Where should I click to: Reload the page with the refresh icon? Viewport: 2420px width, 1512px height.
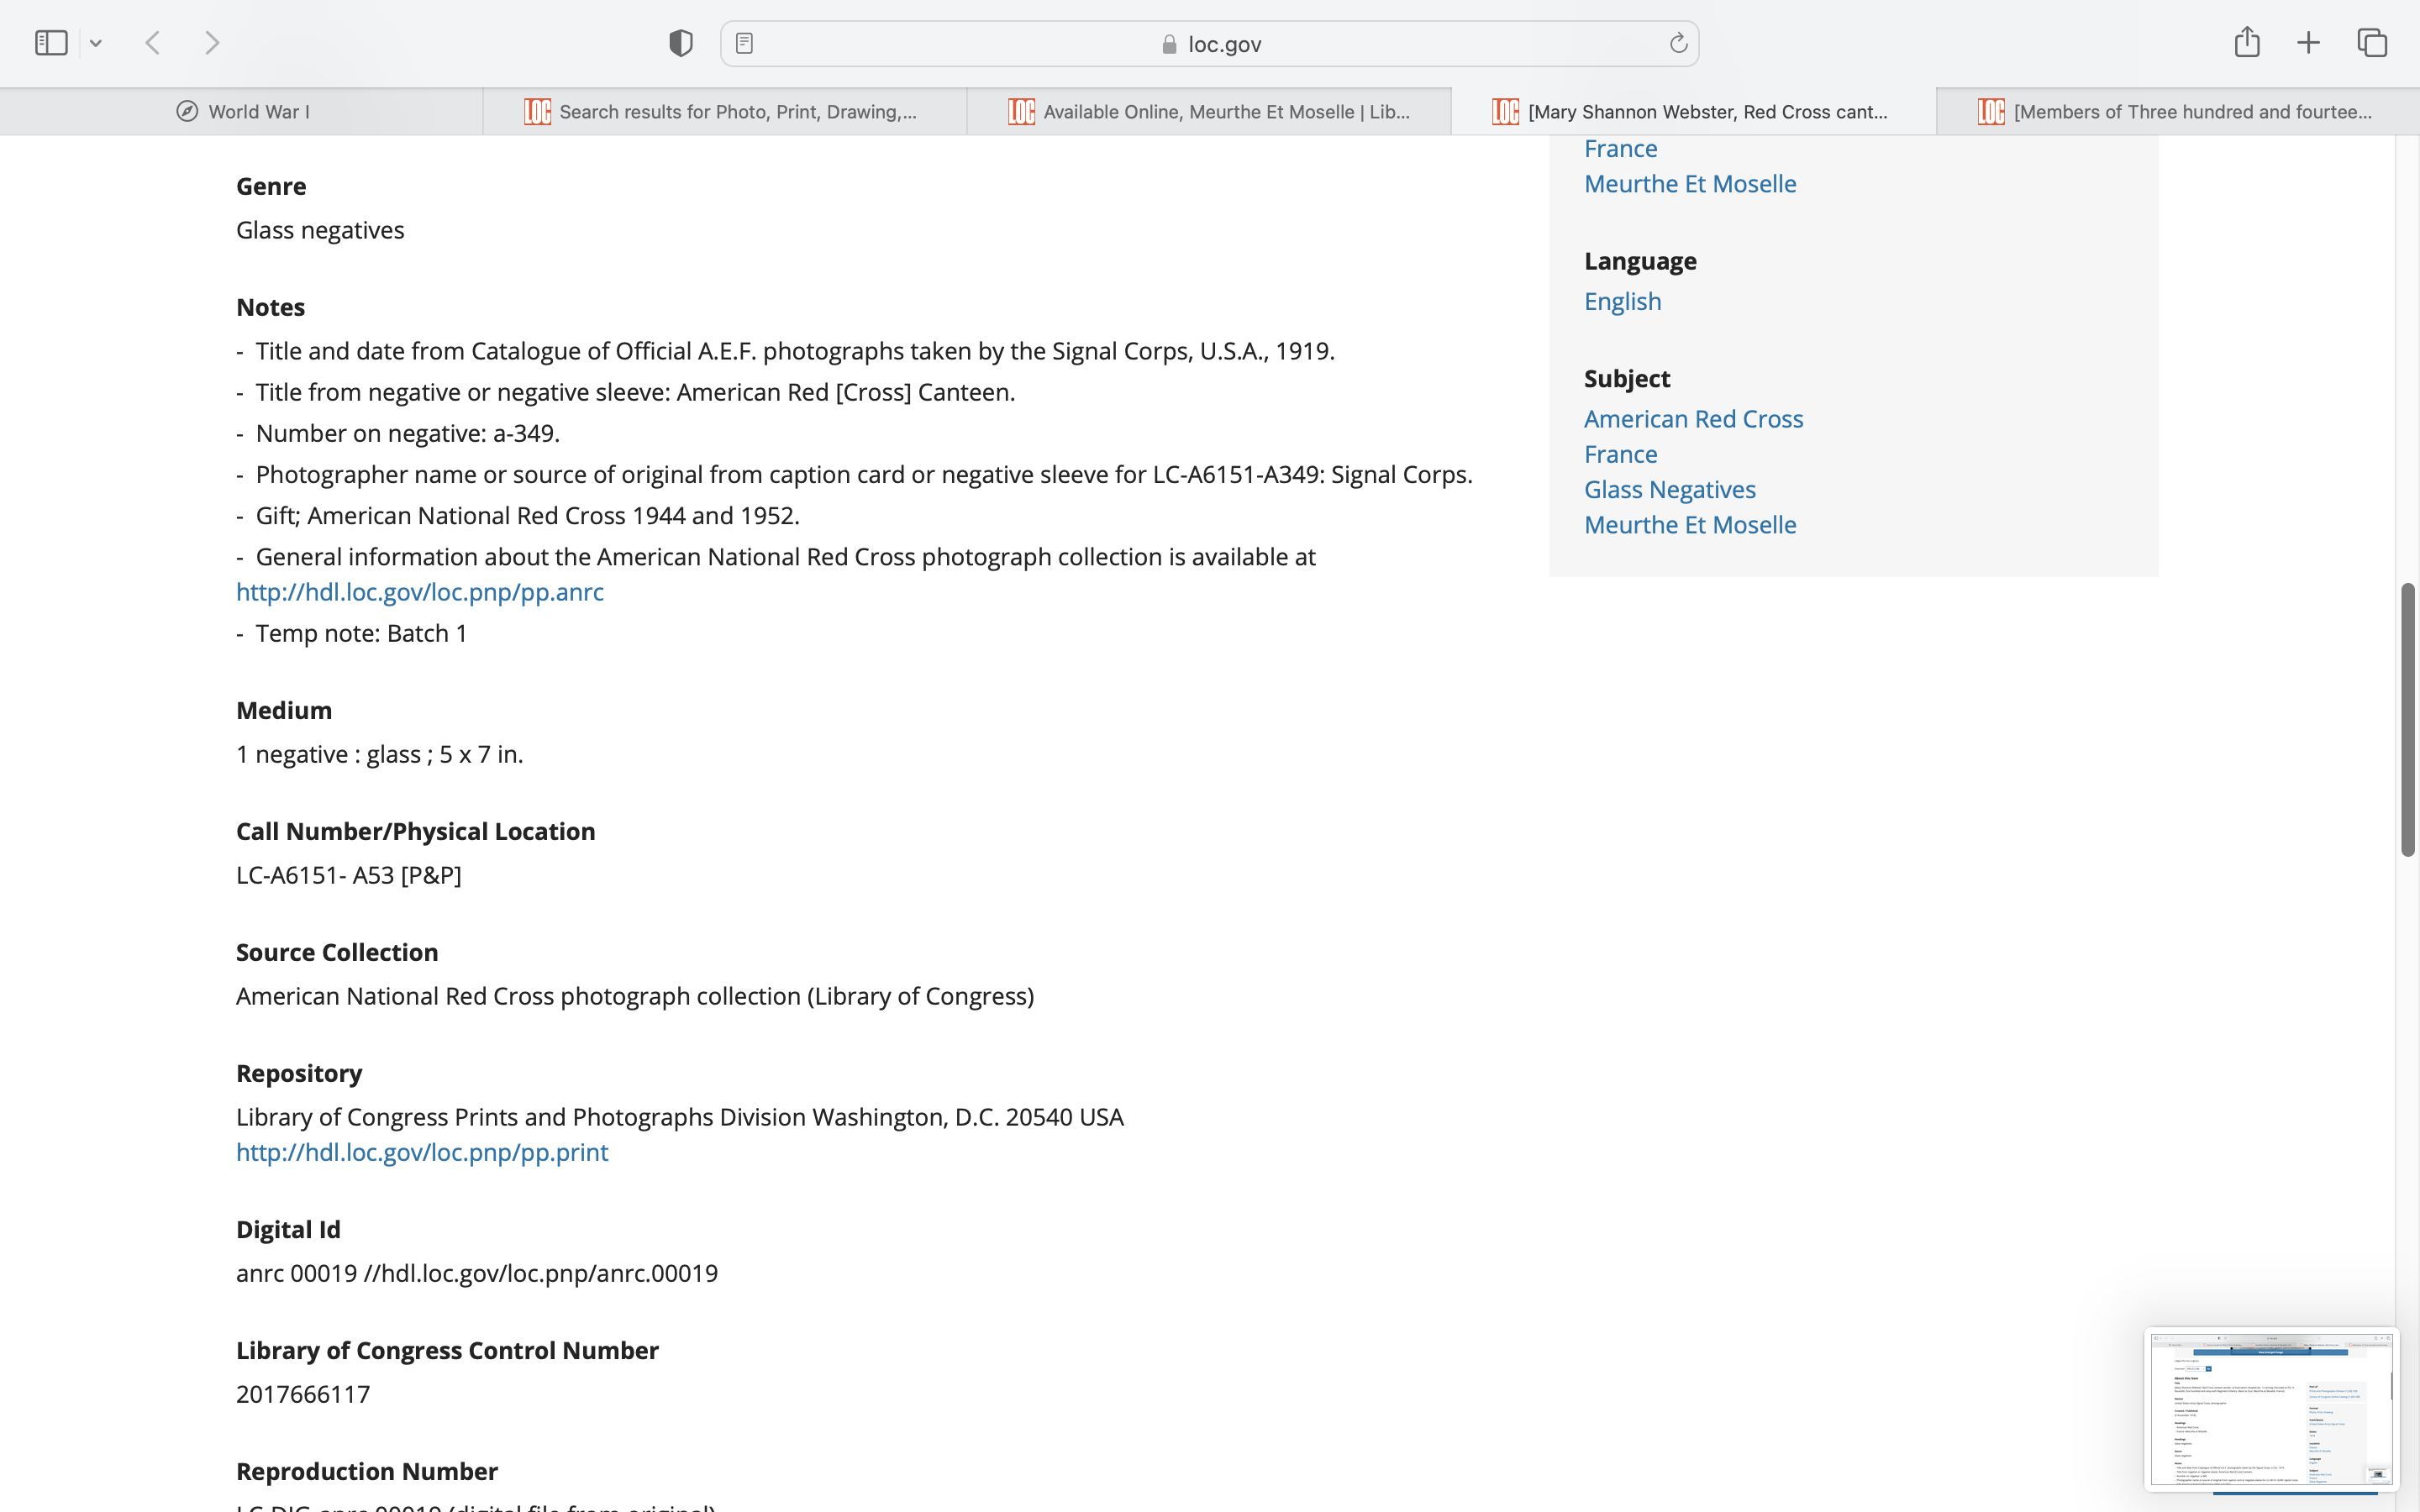(x=1678, y=43)
